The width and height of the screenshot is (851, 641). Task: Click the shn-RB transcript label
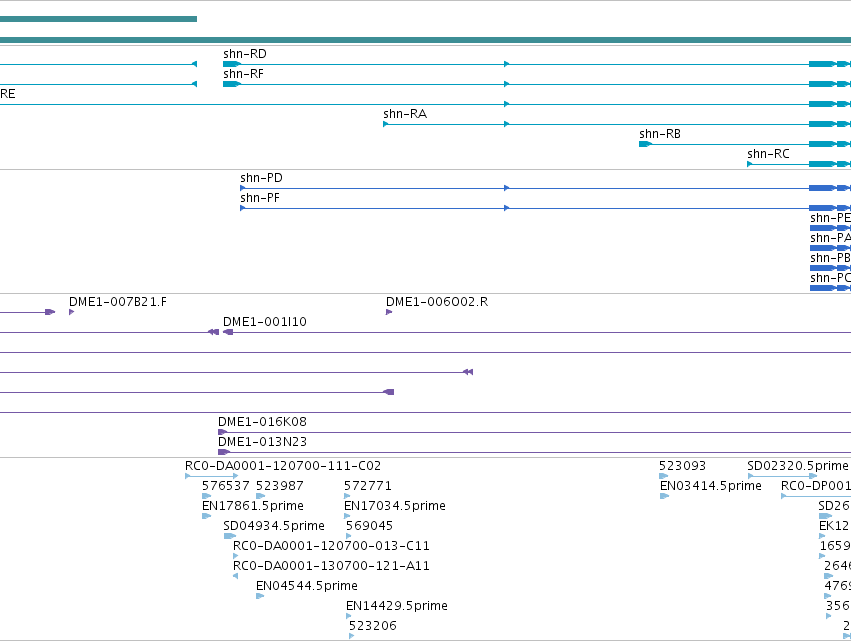(660, 134)
